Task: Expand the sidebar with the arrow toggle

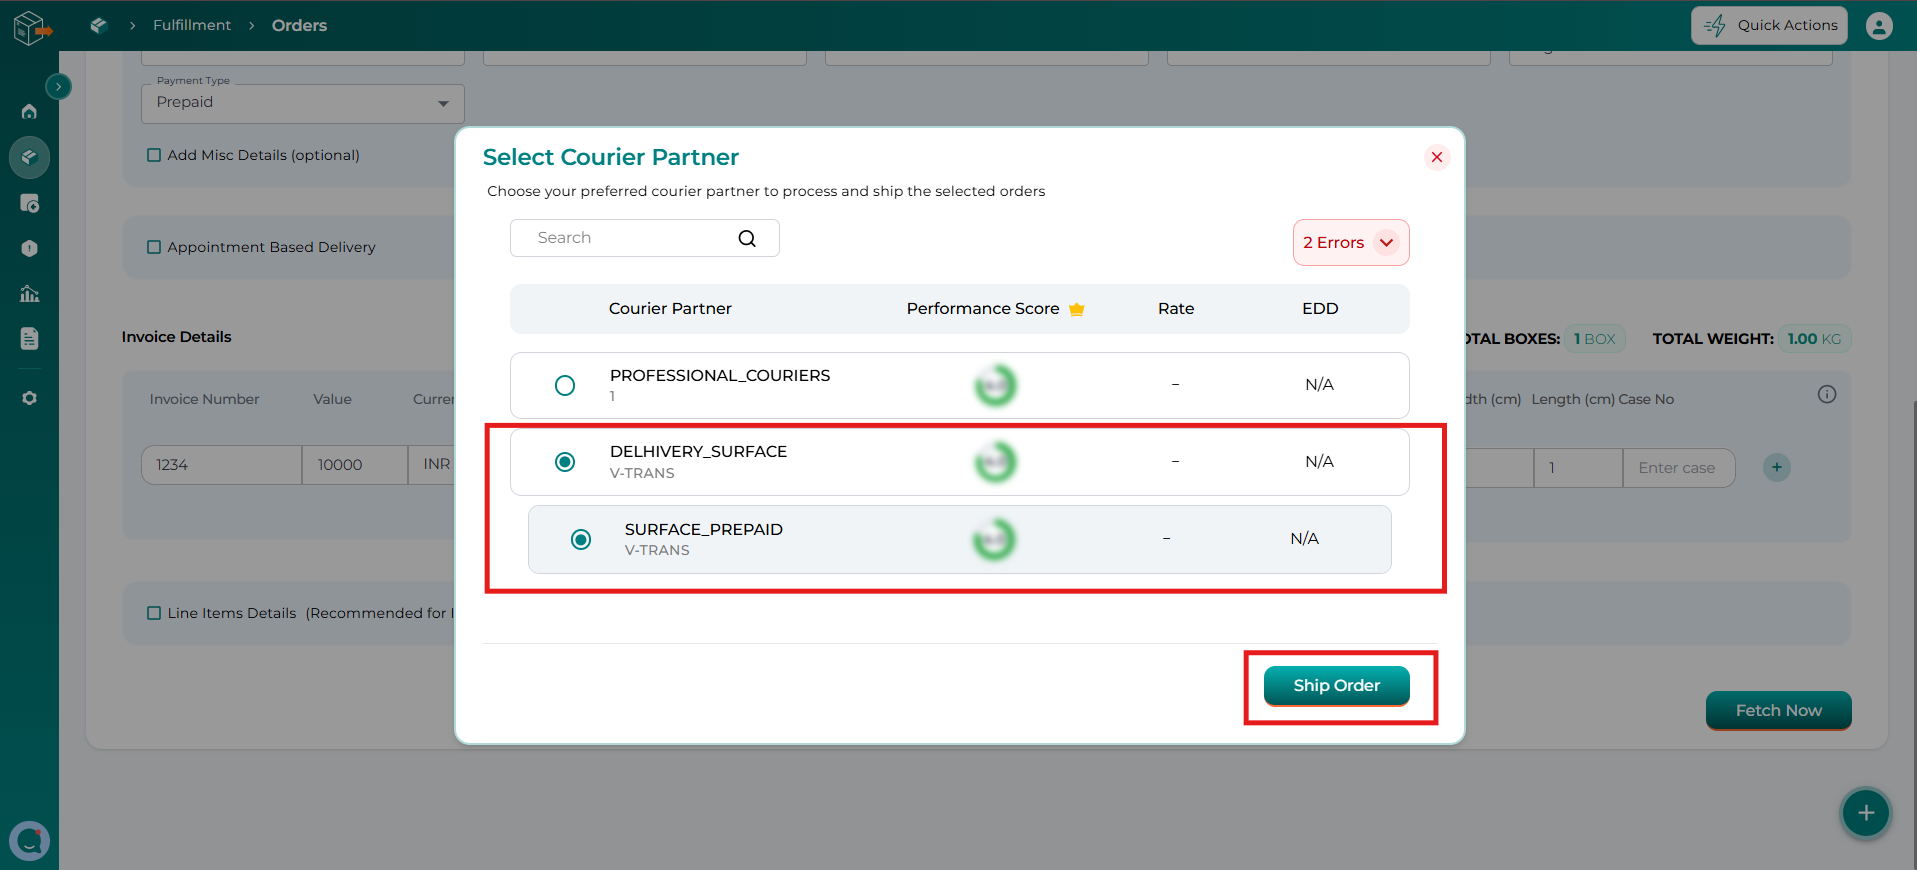Action: 59,87
